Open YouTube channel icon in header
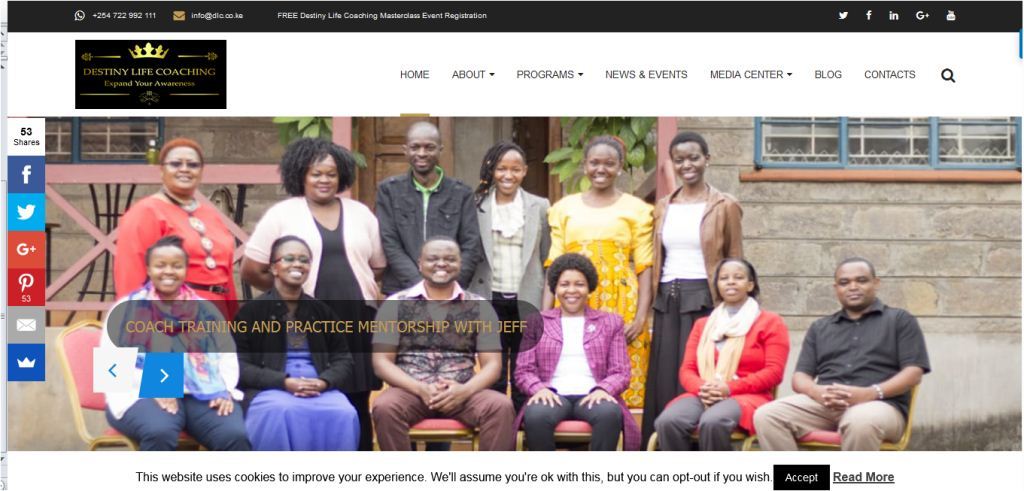Screen dimensions: 1024x491 click(x=951, y=16)
